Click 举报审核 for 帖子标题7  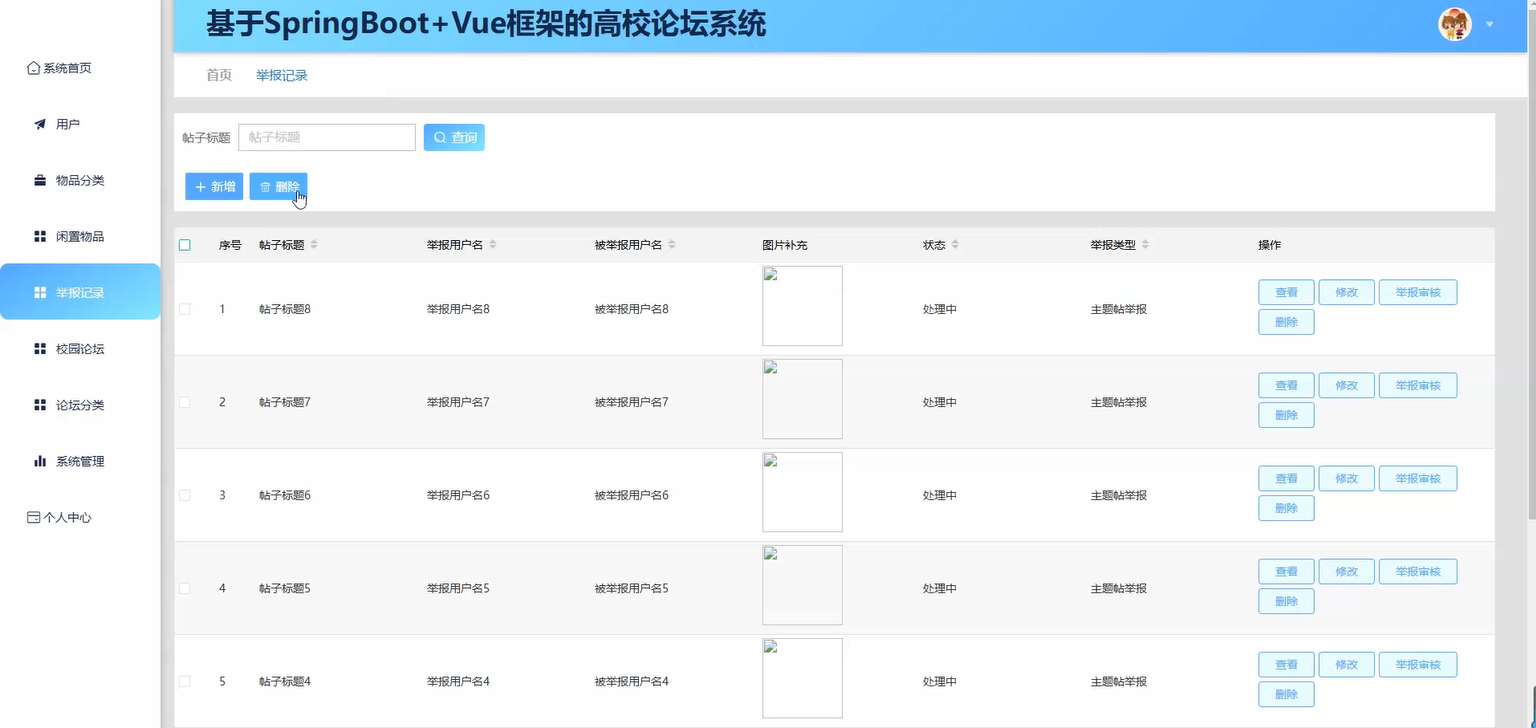click(x=1418, y=385)
